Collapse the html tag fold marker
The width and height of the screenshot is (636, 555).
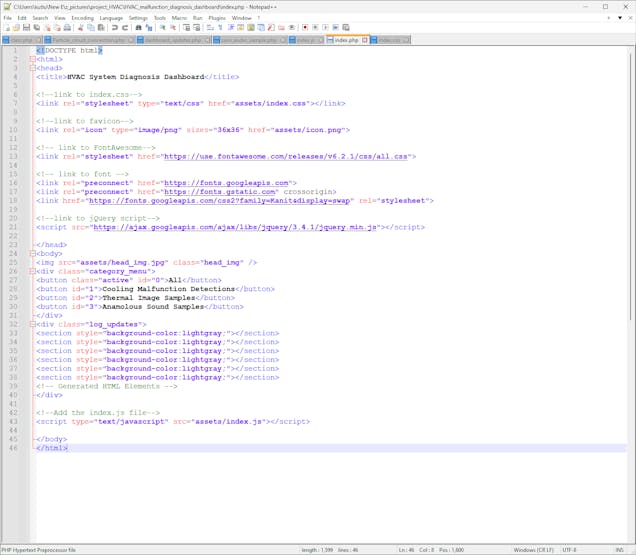point(32,59)
